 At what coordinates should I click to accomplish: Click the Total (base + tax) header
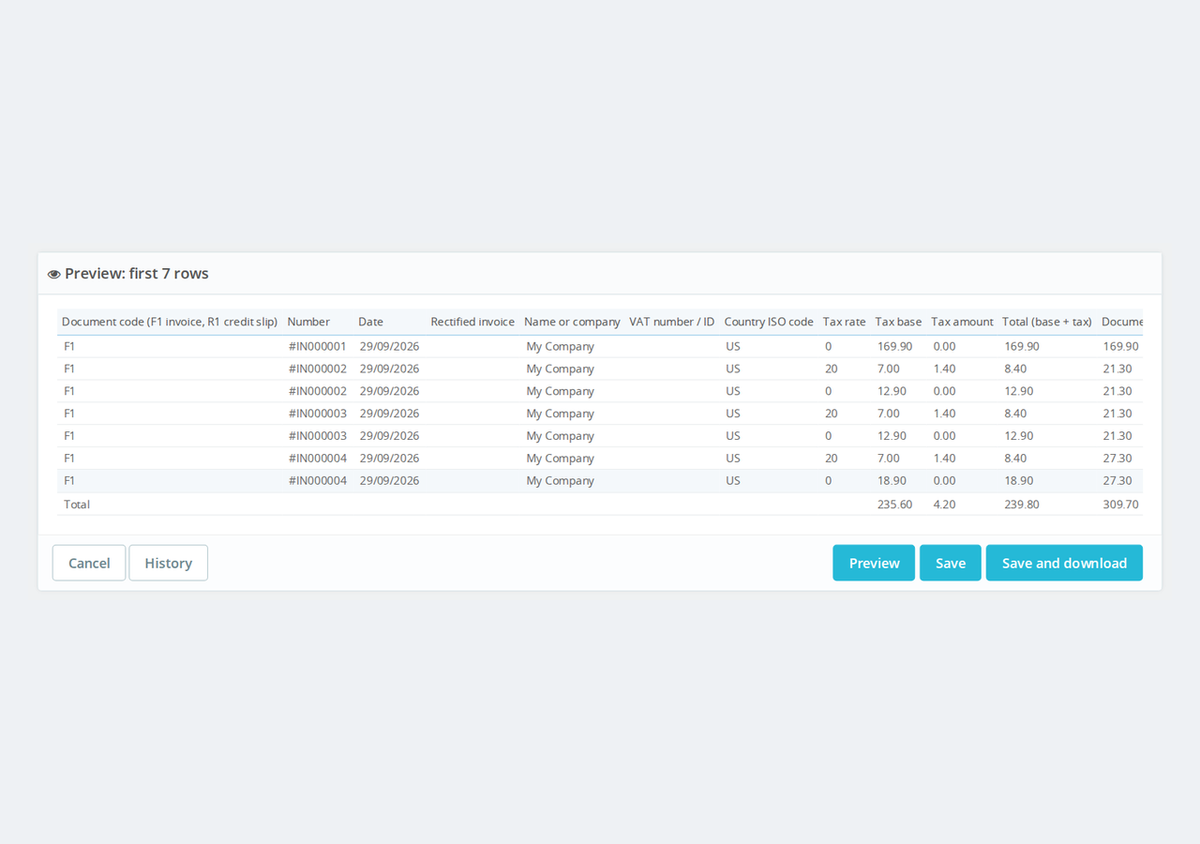(x=1047, y=322)
